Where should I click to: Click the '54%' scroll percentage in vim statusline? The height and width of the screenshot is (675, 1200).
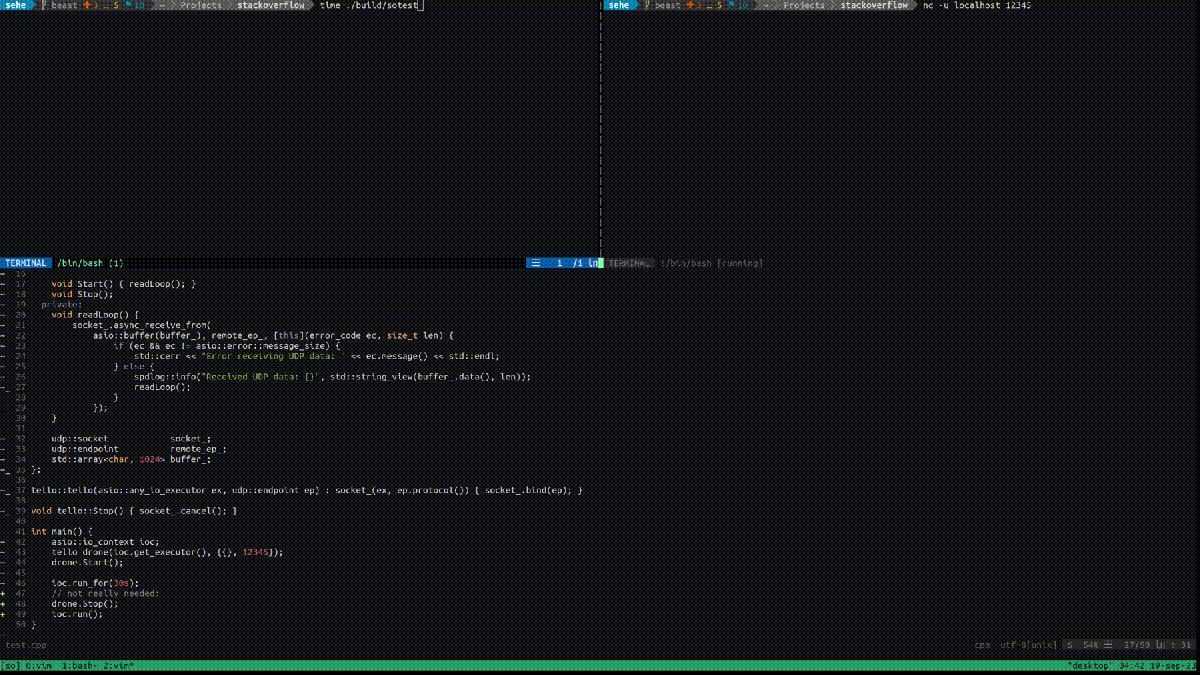click(1092, 645)
